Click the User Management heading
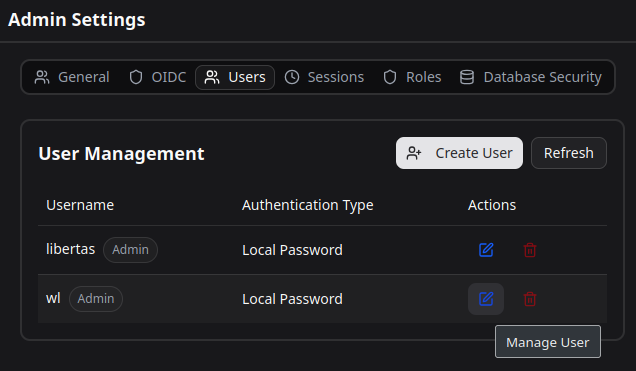636x371 pixels. click(121, 154)
